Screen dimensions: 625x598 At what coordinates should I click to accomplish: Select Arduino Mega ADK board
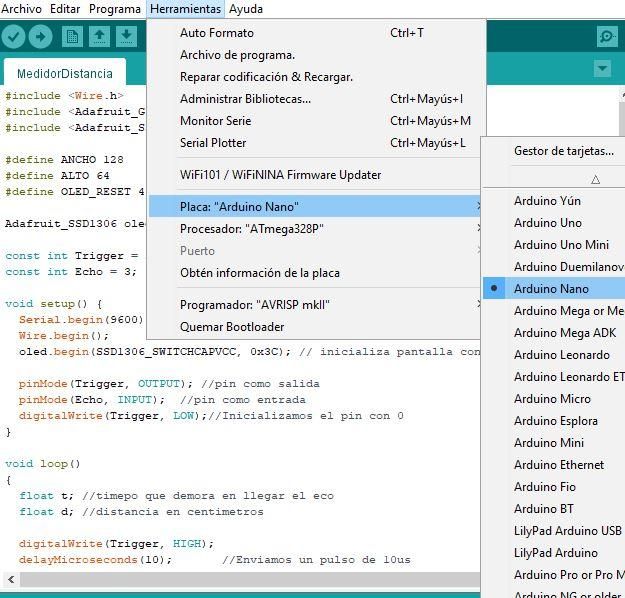(x=554, y=333)
